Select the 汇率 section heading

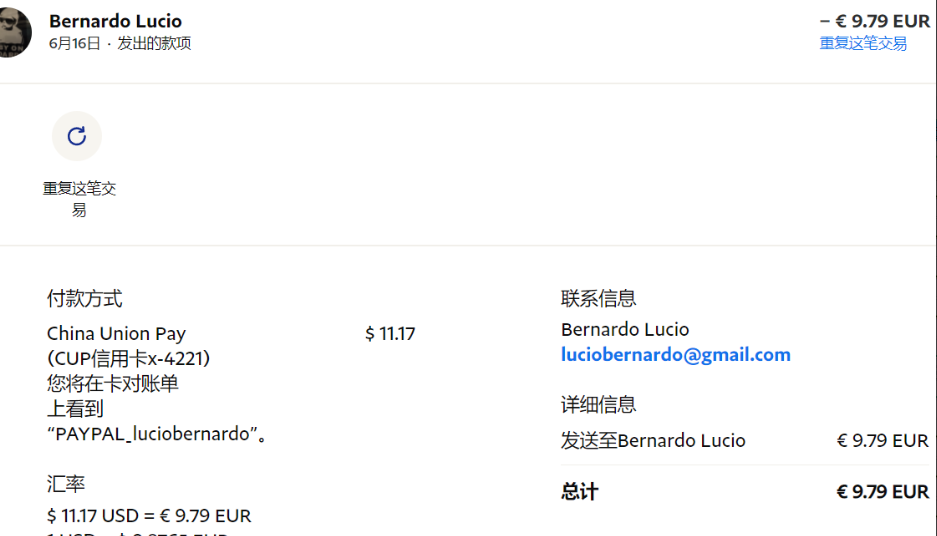[x=66, y=484]
